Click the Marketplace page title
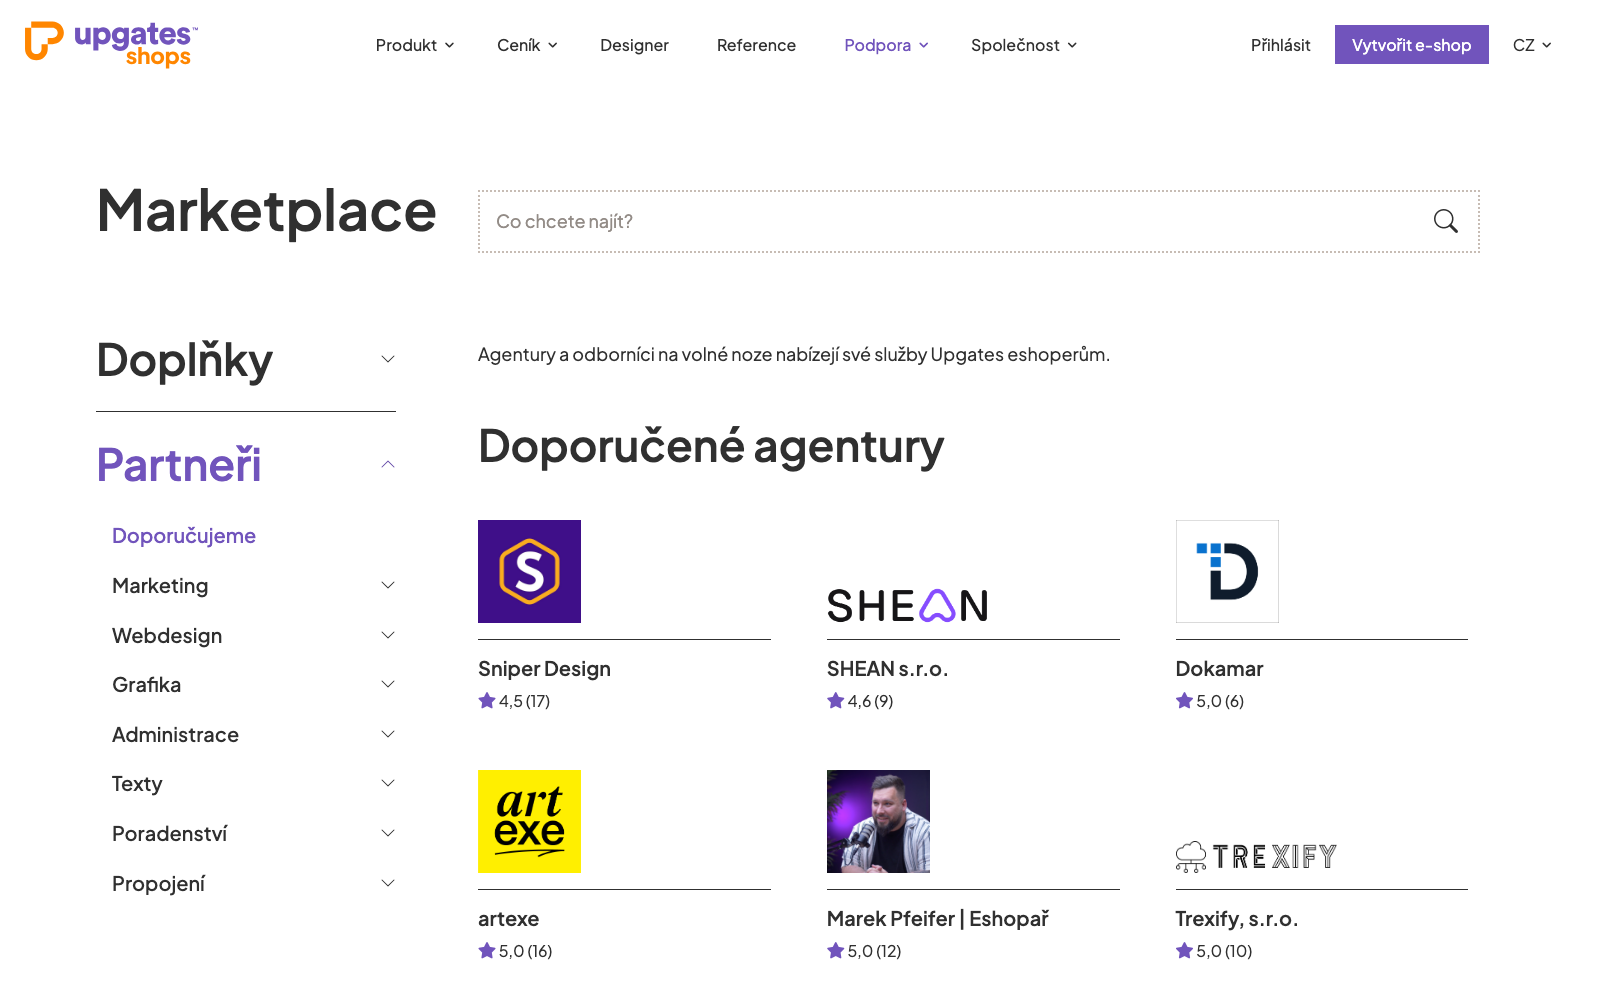The image size is (1600, 1000). coord(267,212)
